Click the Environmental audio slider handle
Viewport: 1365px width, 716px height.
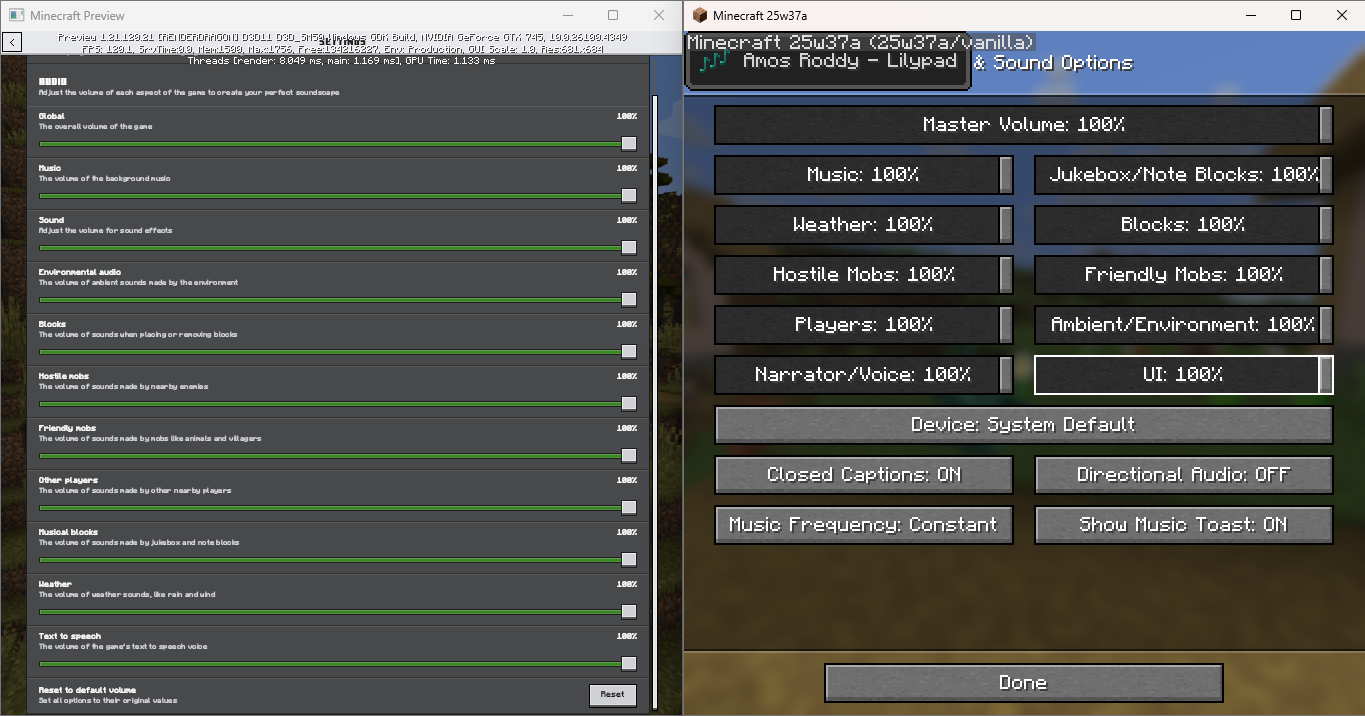click(629, 300)
